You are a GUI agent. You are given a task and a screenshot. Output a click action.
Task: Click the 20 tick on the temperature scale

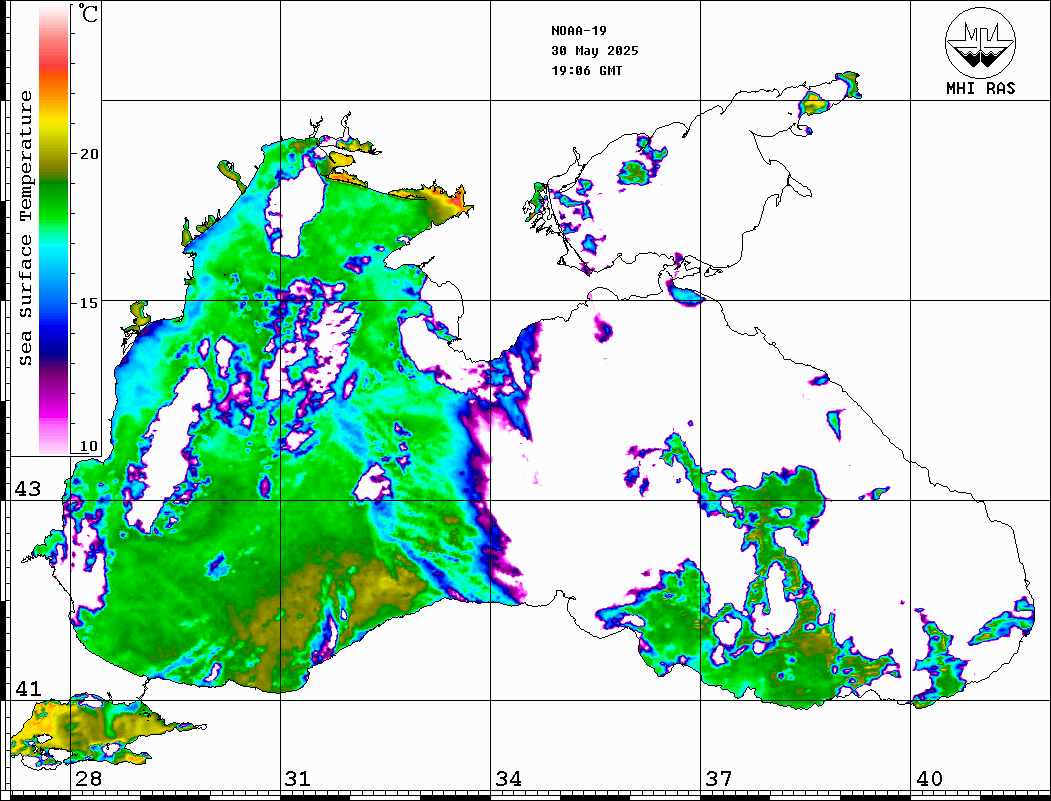[x=89, y=154]
